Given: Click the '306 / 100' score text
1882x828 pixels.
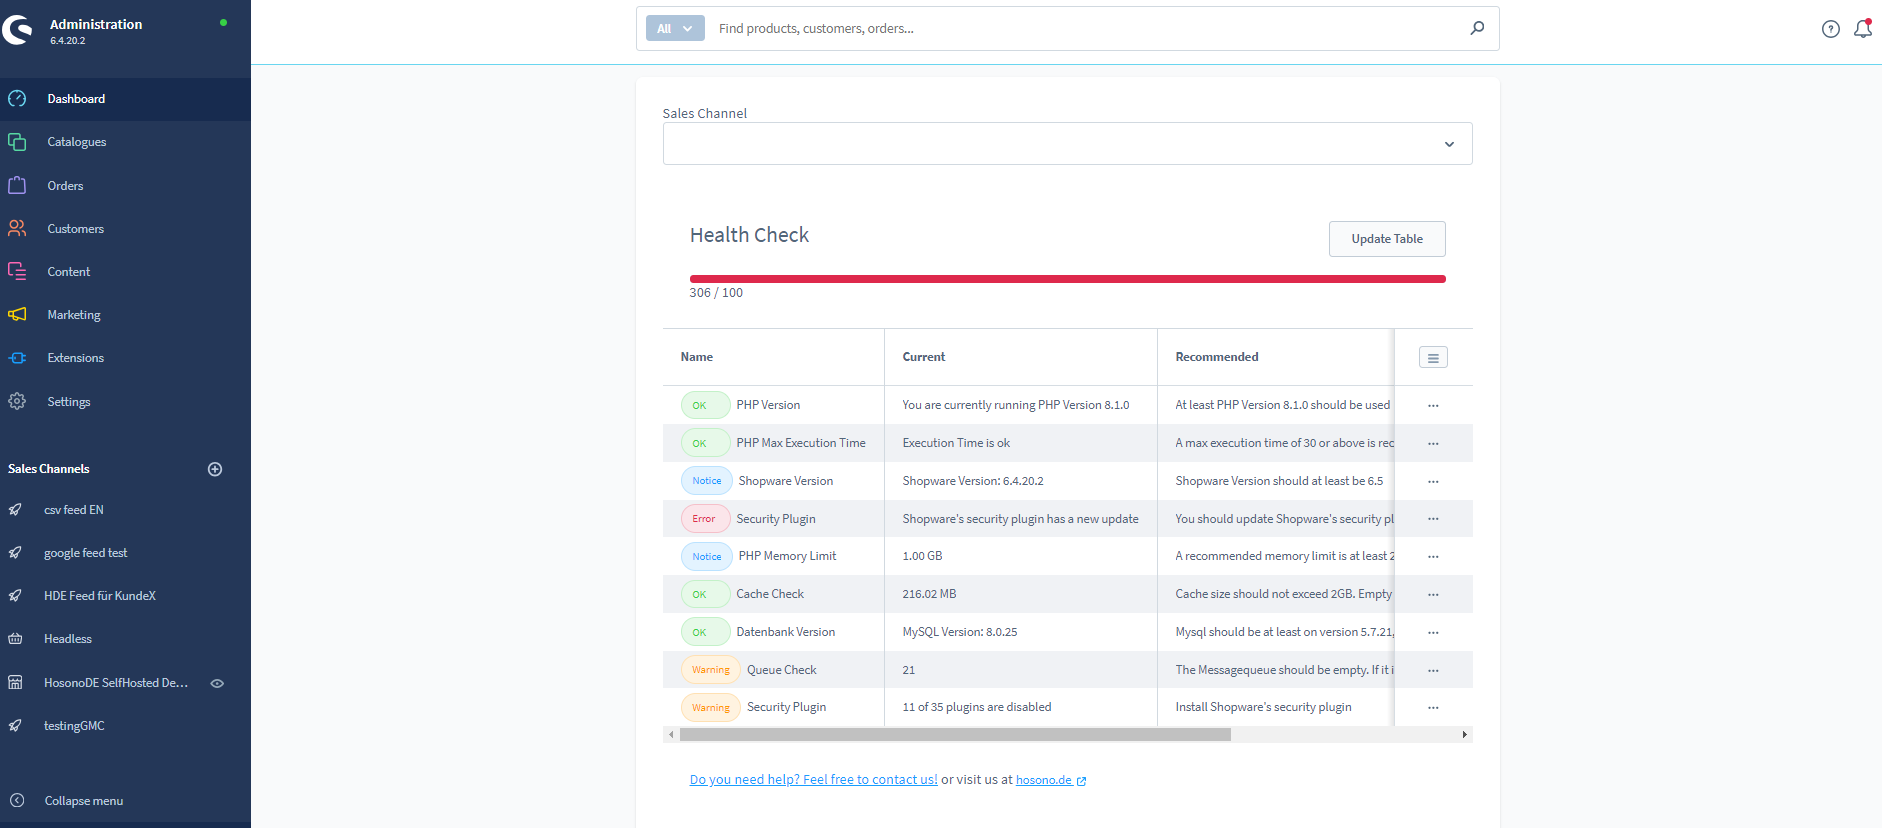Looking at the screenshot, I should (x=716, y=293).
